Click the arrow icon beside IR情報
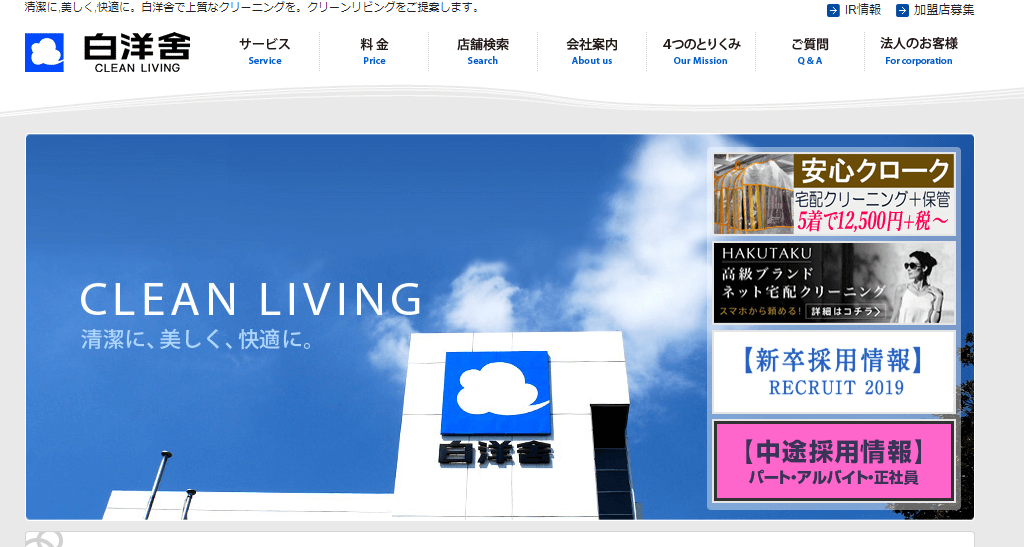Image resolution: width=1024 pixels, height=547 pixels. pyautogui.click(x=833, y=10)
